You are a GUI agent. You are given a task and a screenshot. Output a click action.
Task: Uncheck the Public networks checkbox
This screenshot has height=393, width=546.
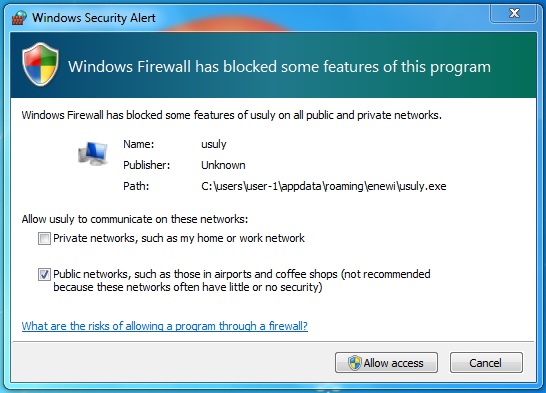pyautogui.click(x=44, y=275)
